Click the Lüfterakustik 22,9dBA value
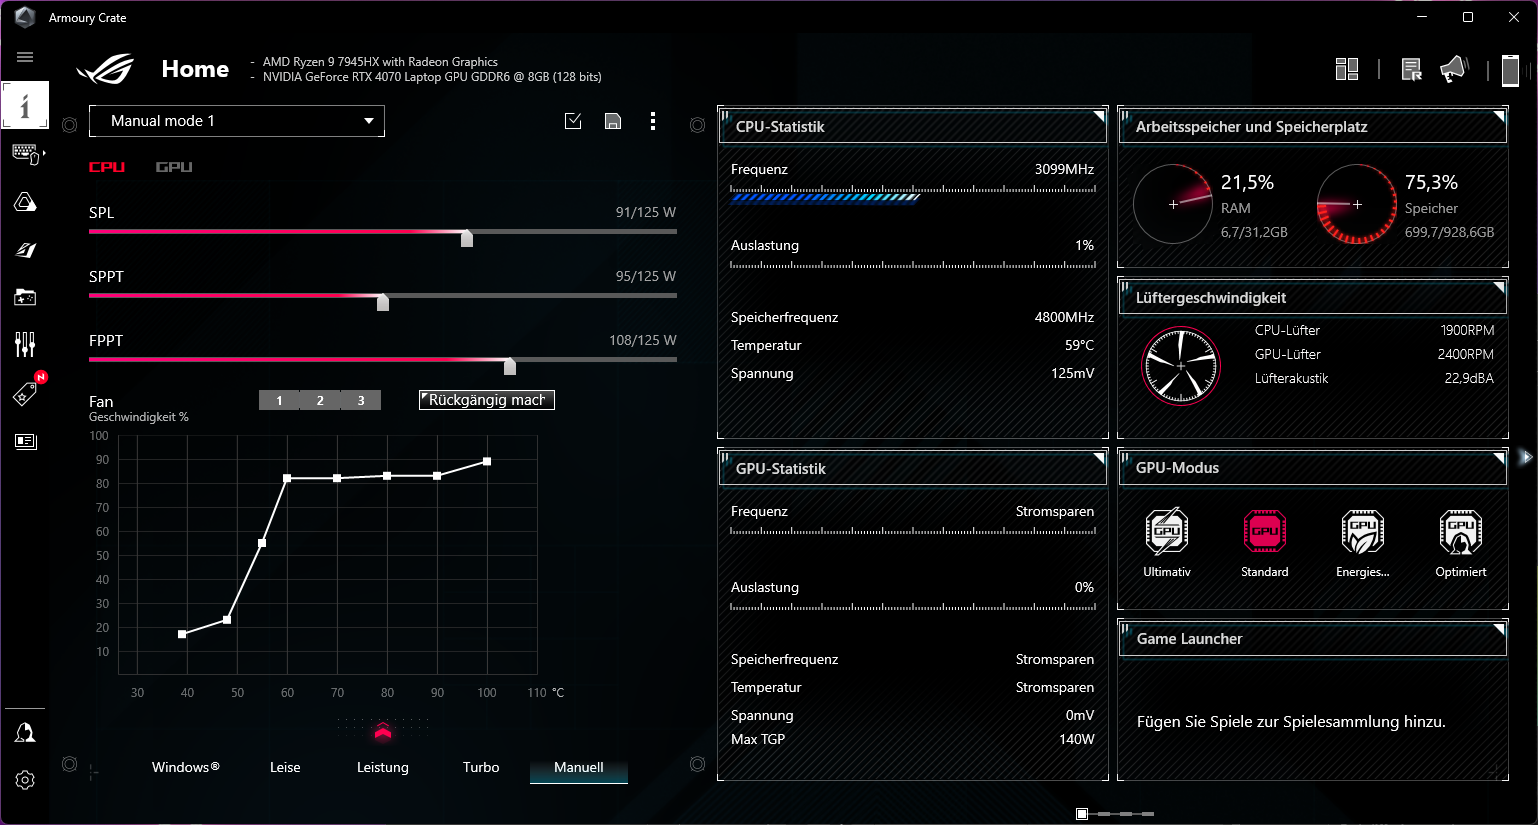The width and height of the screenshot is (1538, 825). (1469, 378)
